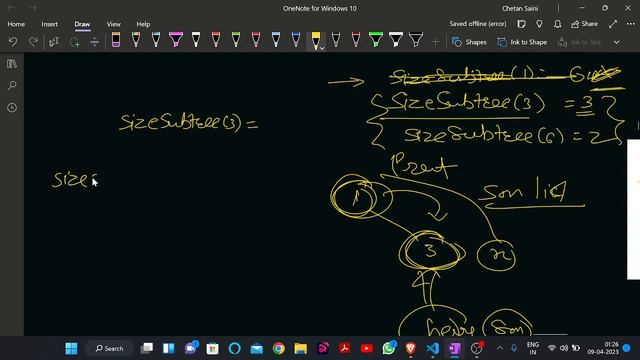Select the orange pen
This screenshot has width=640, height=360.
[x=216, y=40]
